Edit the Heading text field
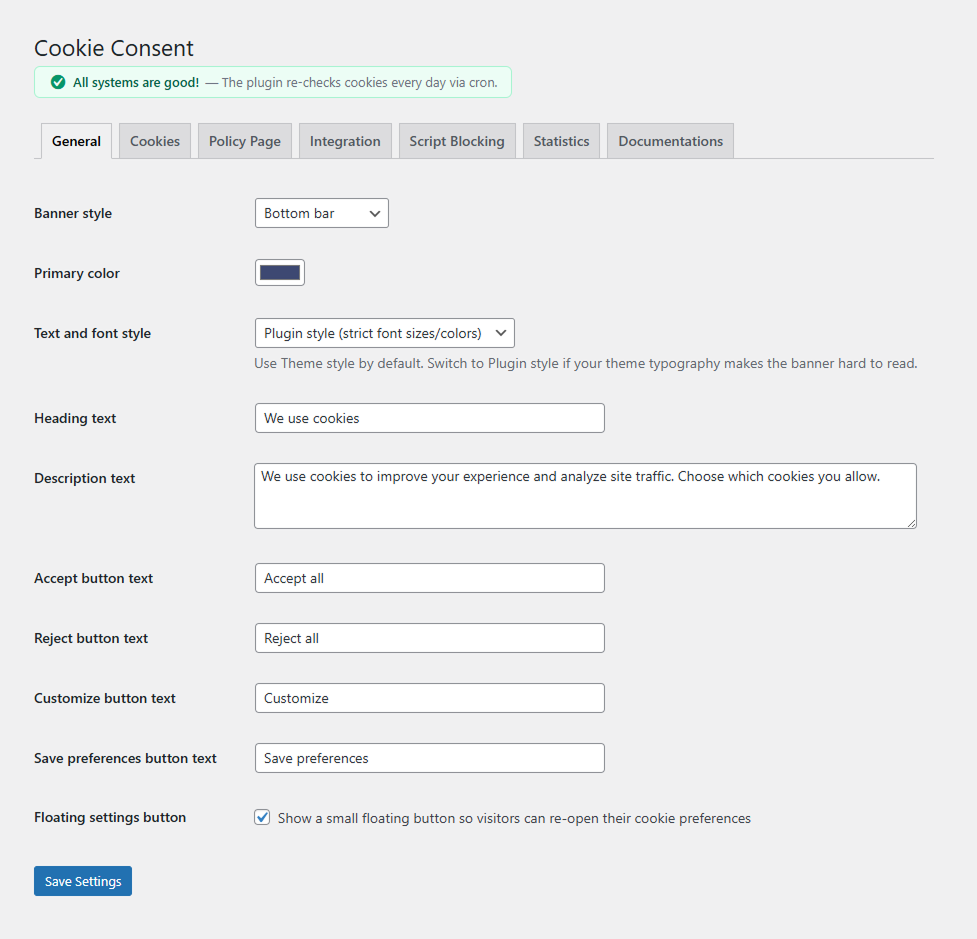 [x=429, y=418]
